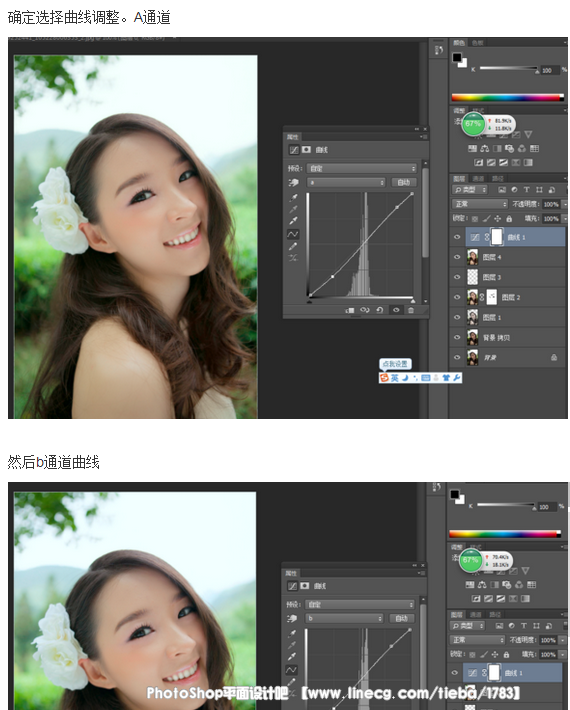The height and width of the screenshot is (710, 570).
Task: View previous state icon in a-channel panel
Action: pos(364,310)
